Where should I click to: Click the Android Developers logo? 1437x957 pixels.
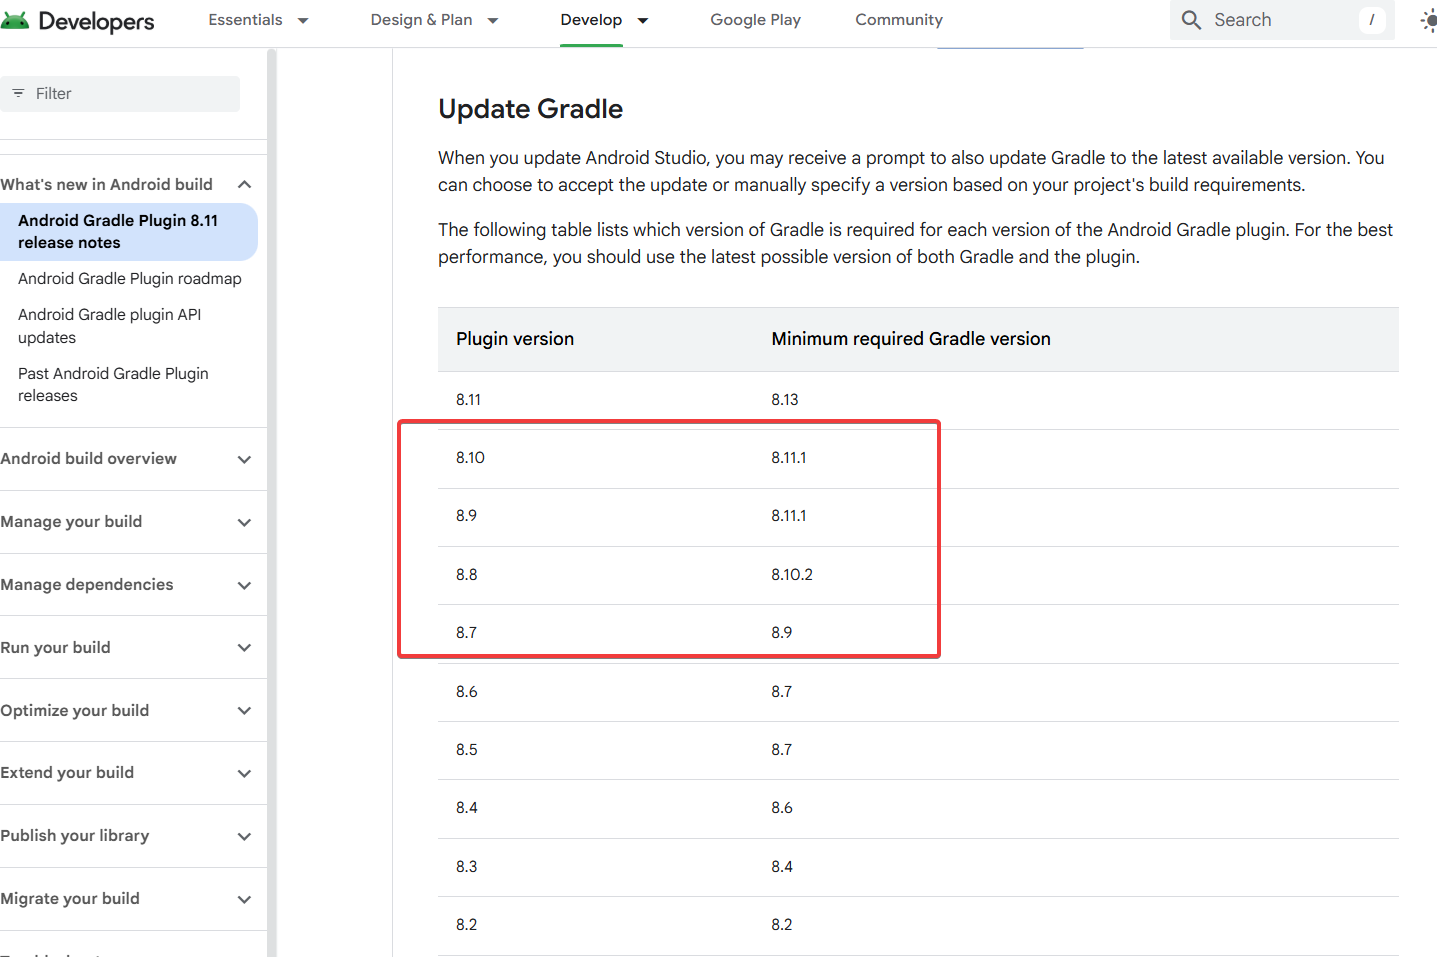point(77,21)
